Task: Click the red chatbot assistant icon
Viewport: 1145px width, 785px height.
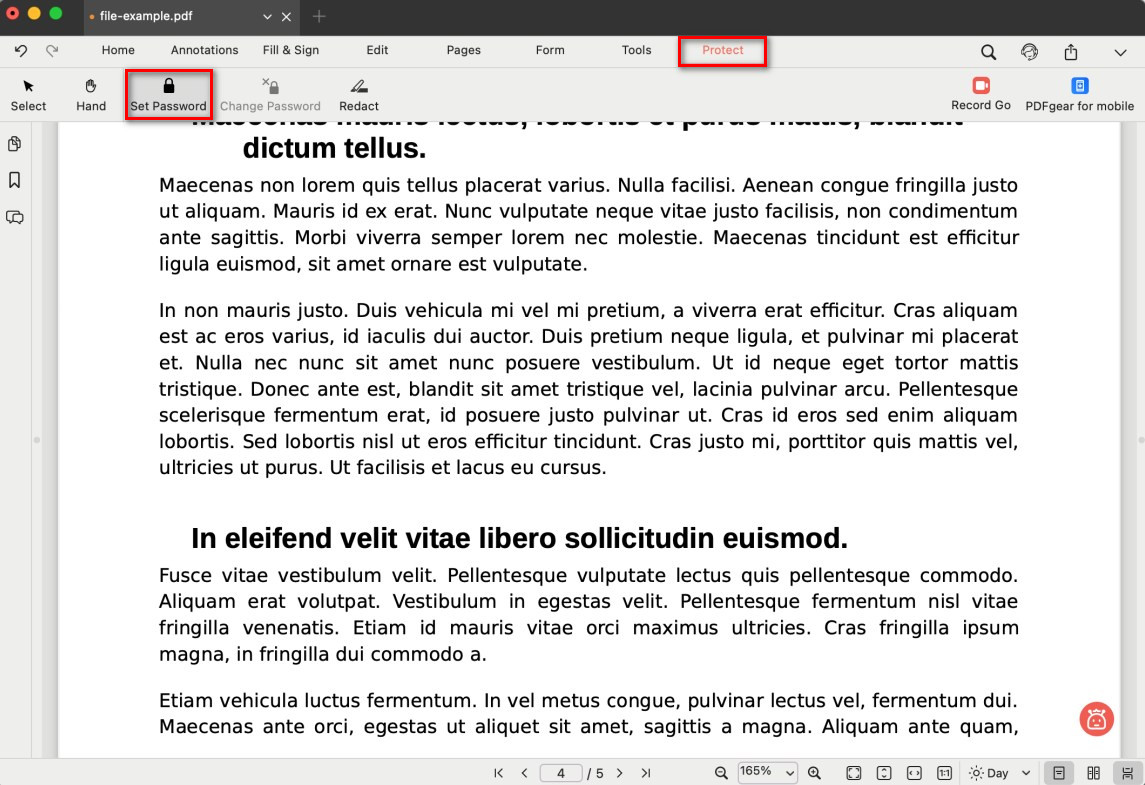Action: point(1096,719)
